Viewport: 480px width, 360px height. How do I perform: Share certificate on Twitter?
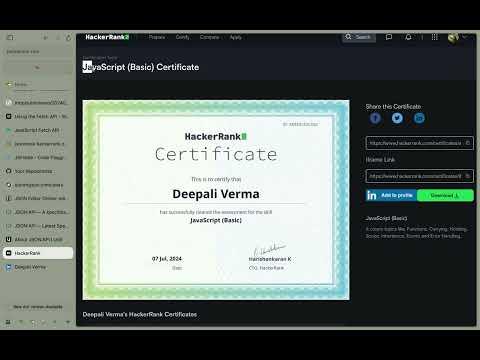coord(397,118)
